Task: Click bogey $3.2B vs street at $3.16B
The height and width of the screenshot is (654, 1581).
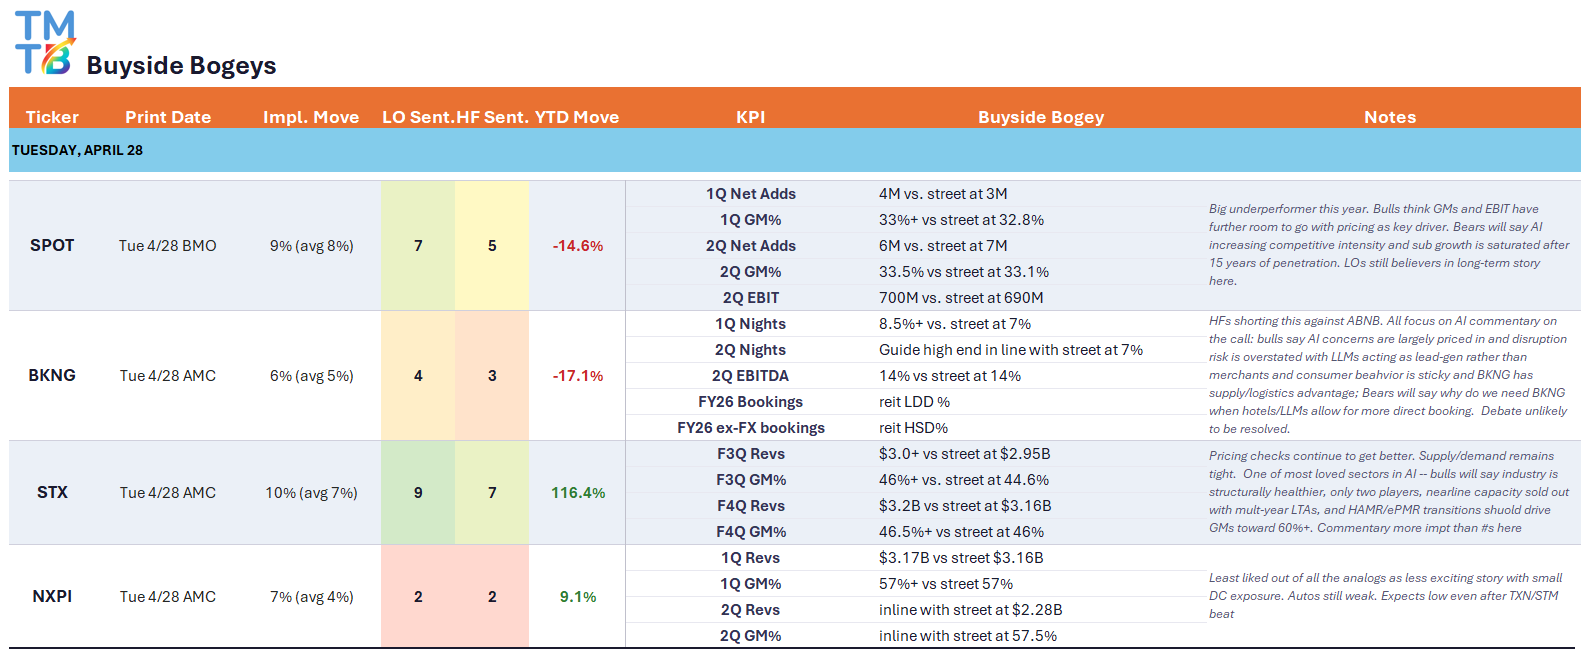Action: [x=965, y=505]
